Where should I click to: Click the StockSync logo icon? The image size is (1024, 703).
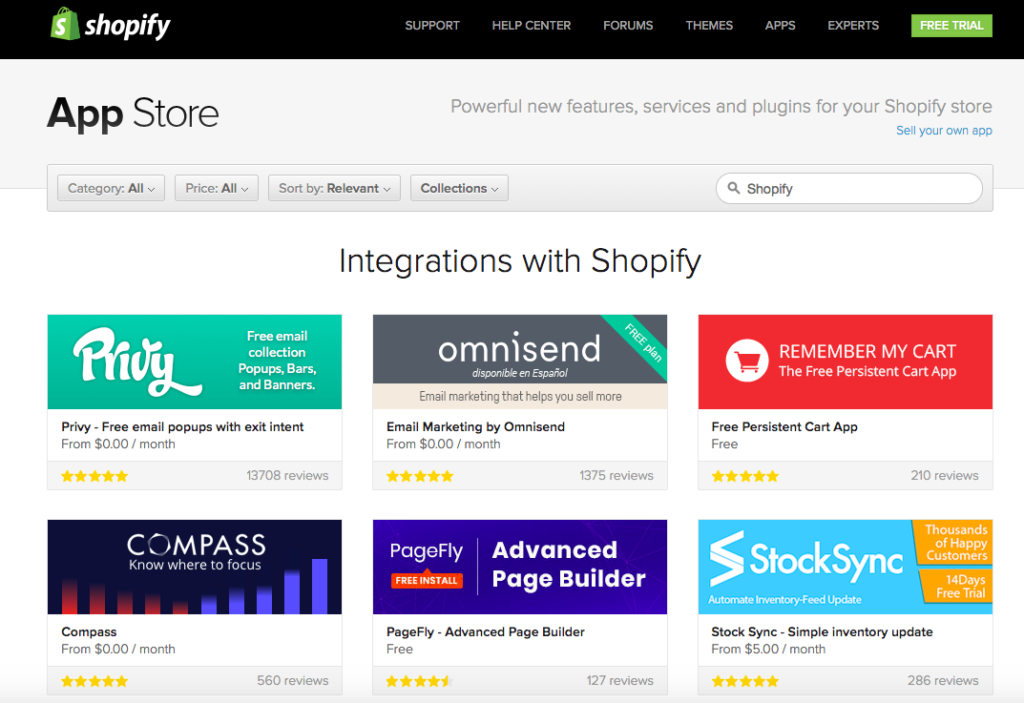click(727, 559)
